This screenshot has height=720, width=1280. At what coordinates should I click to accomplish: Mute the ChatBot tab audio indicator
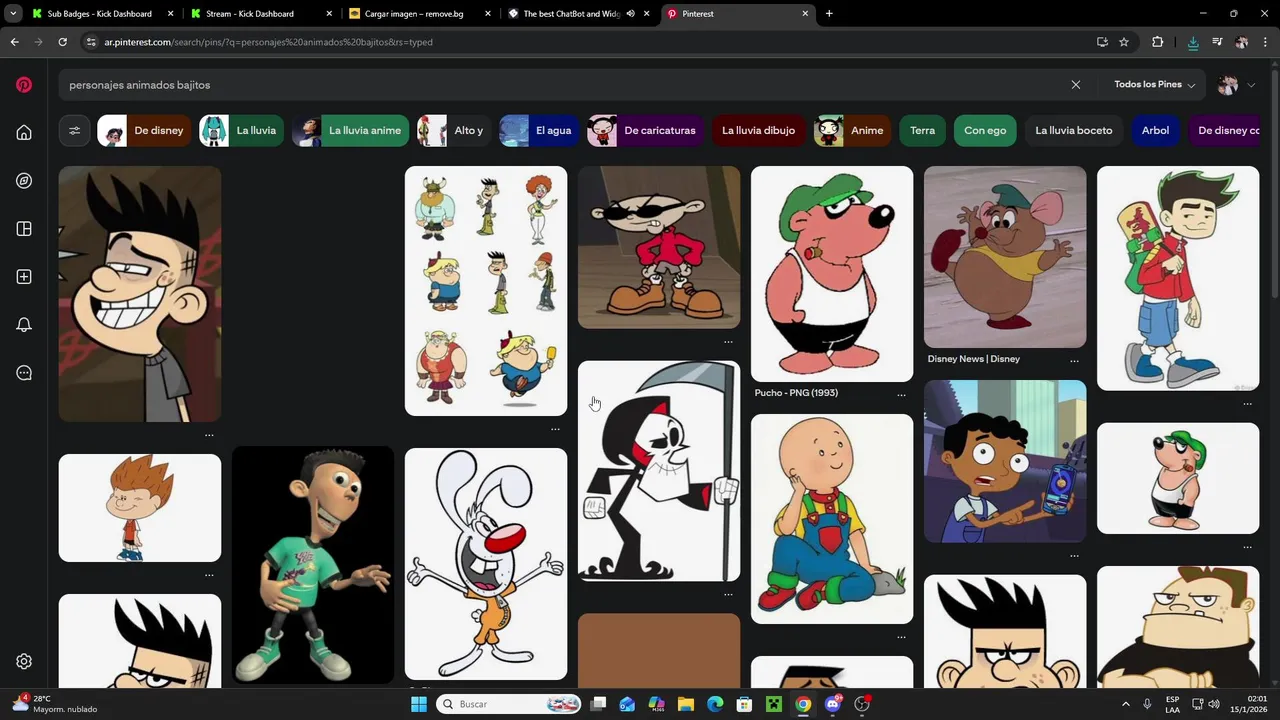click(x=631, y=14)
